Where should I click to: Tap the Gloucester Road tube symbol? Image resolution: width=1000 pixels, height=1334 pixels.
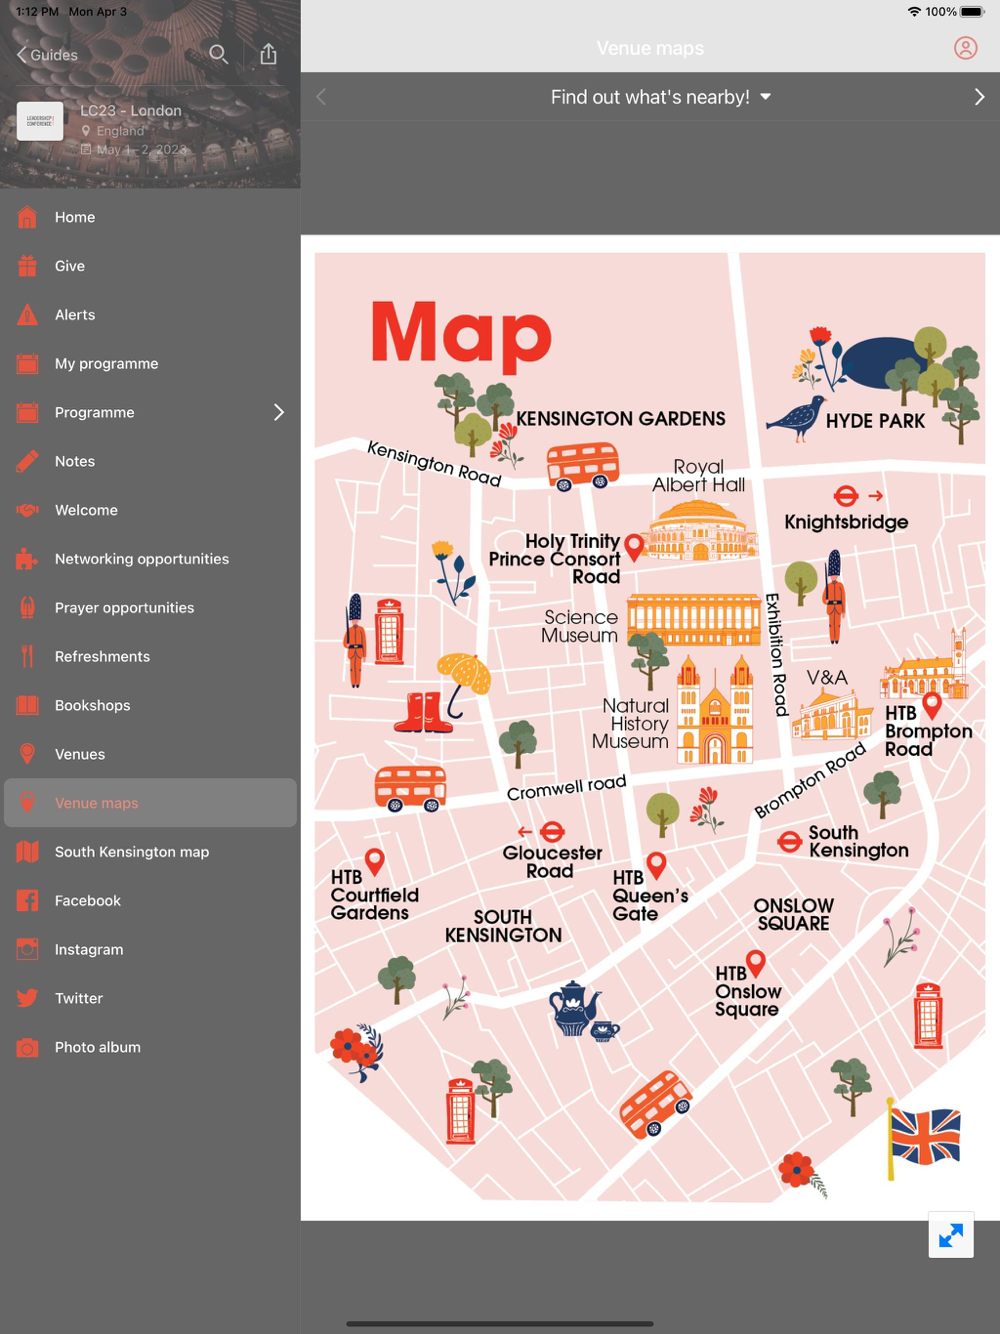pyautogui.click(x=552, y=832)
